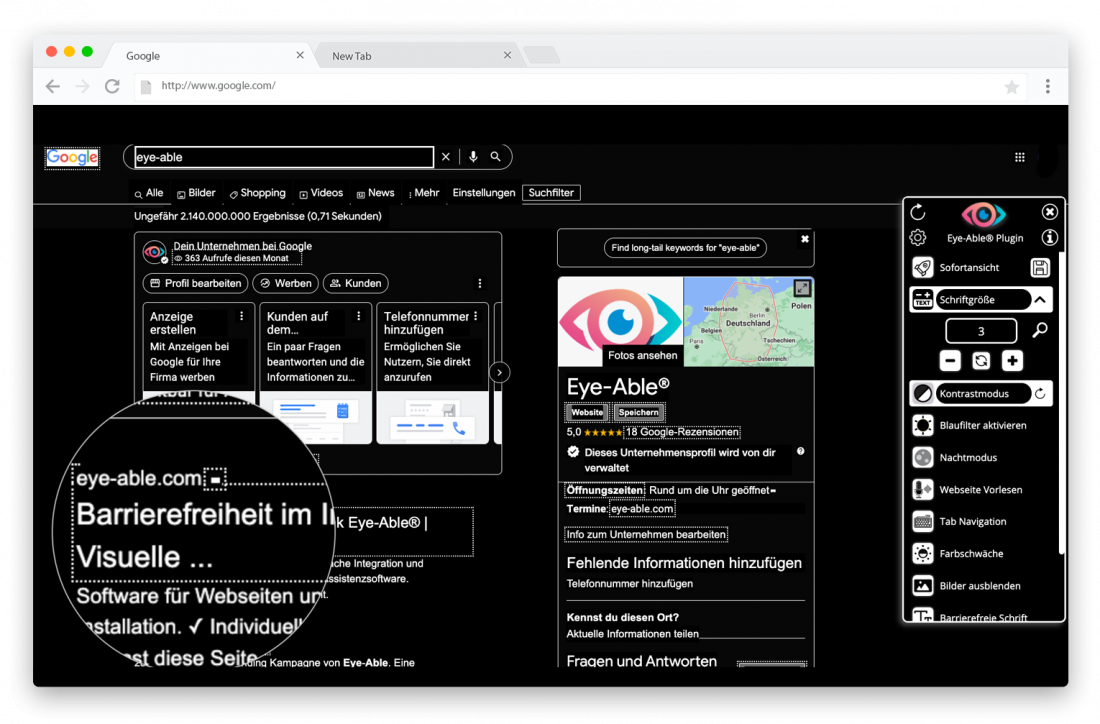Image resolution: width=1100 pixels, height=724 pixels.
Task: Click the voice search microphone icon
Action: point(473,157)
